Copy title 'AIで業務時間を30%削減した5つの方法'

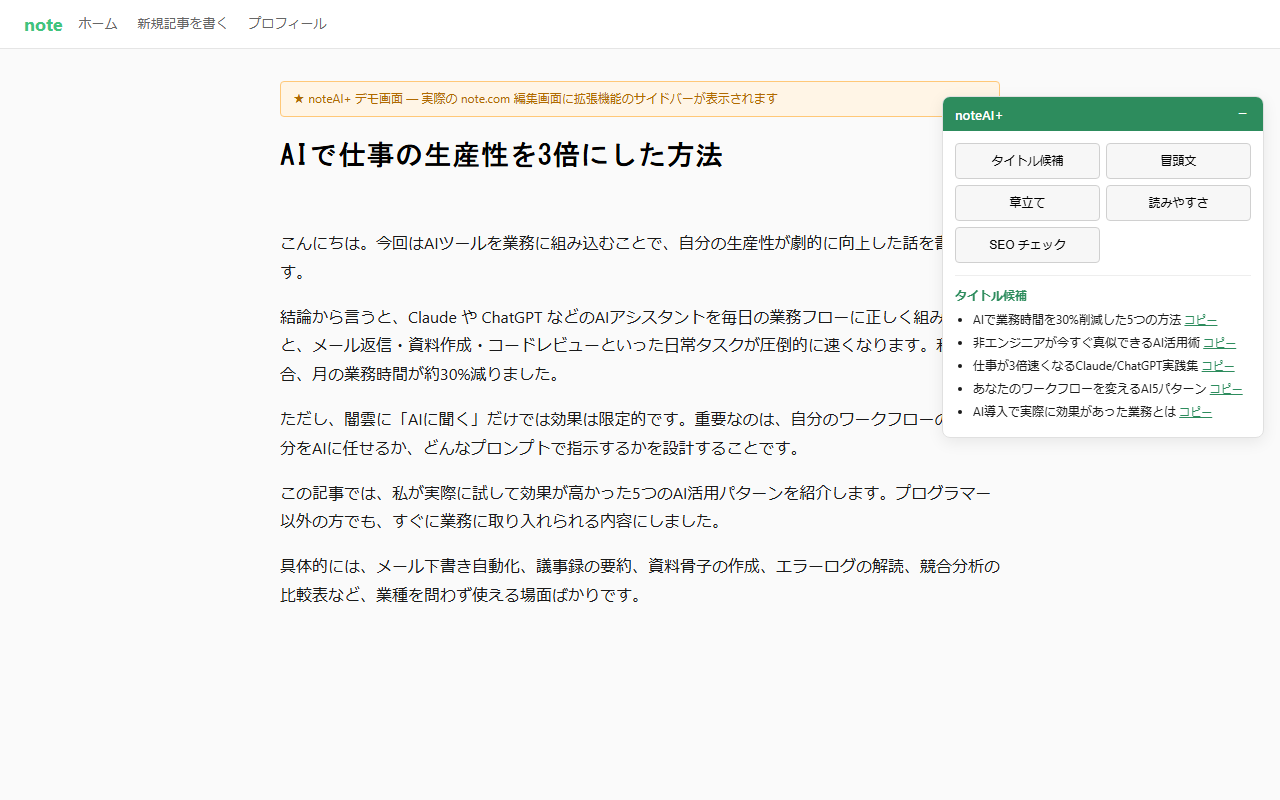(x=1201, y=320)
